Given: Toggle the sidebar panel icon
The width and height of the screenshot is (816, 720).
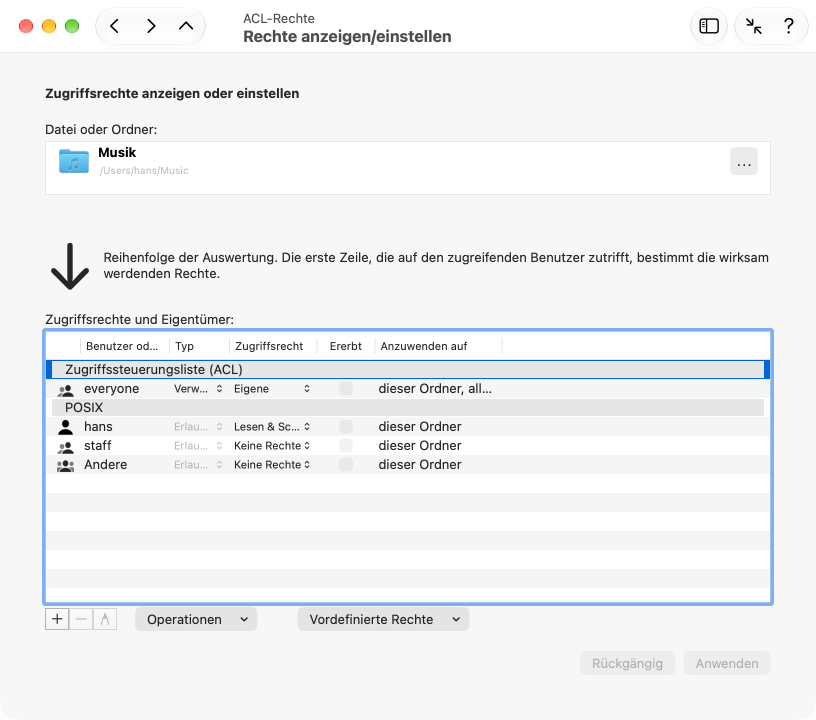Looking at the screenshot, I should click(x=709, y=26).
